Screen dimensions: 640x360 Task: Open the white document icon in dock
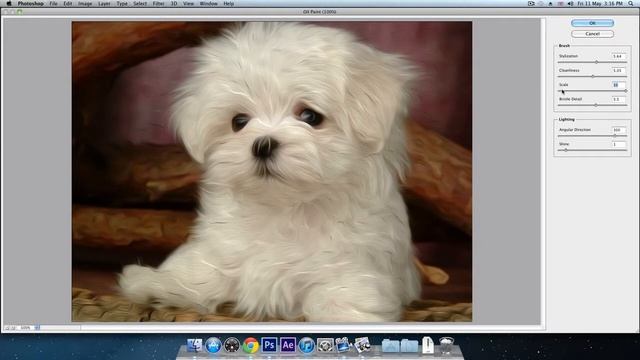[428, 345]
